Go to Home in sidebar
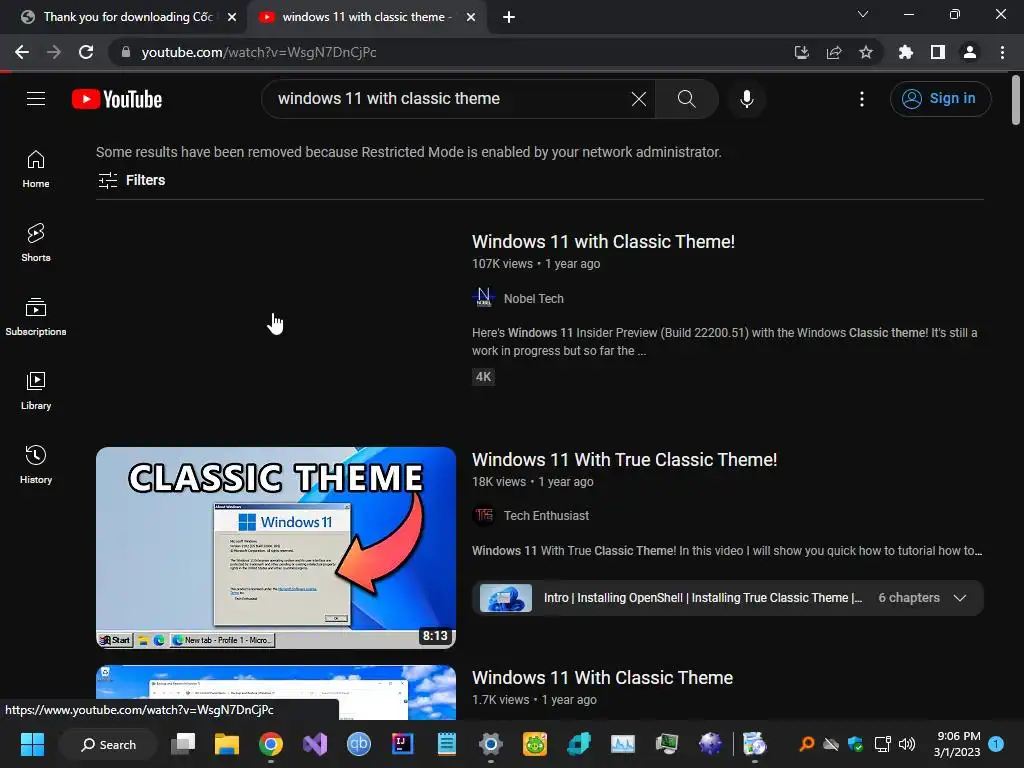This screenshot has width=1024, height=768. coord(36,169)
